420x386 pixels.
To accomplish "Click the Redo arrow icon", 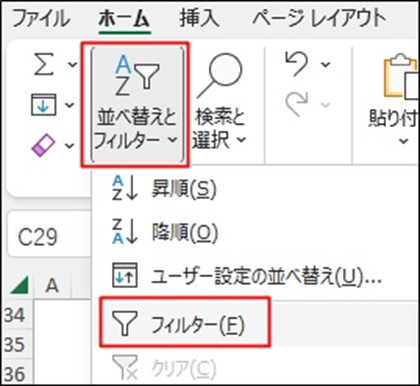I will pyautogui.click(x=296, y=105).
